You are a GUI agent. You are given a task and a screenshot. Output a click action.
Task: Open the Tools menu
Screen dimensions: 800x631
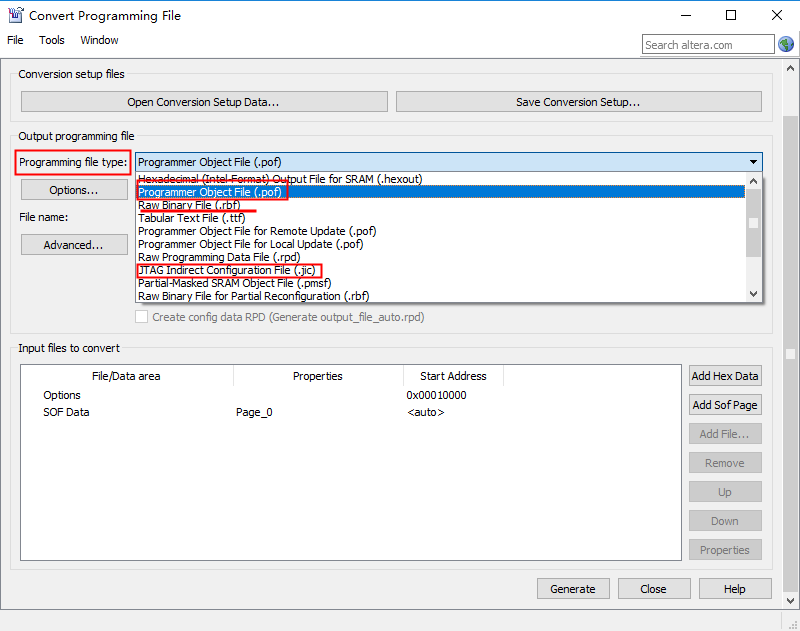pos(52,40)
